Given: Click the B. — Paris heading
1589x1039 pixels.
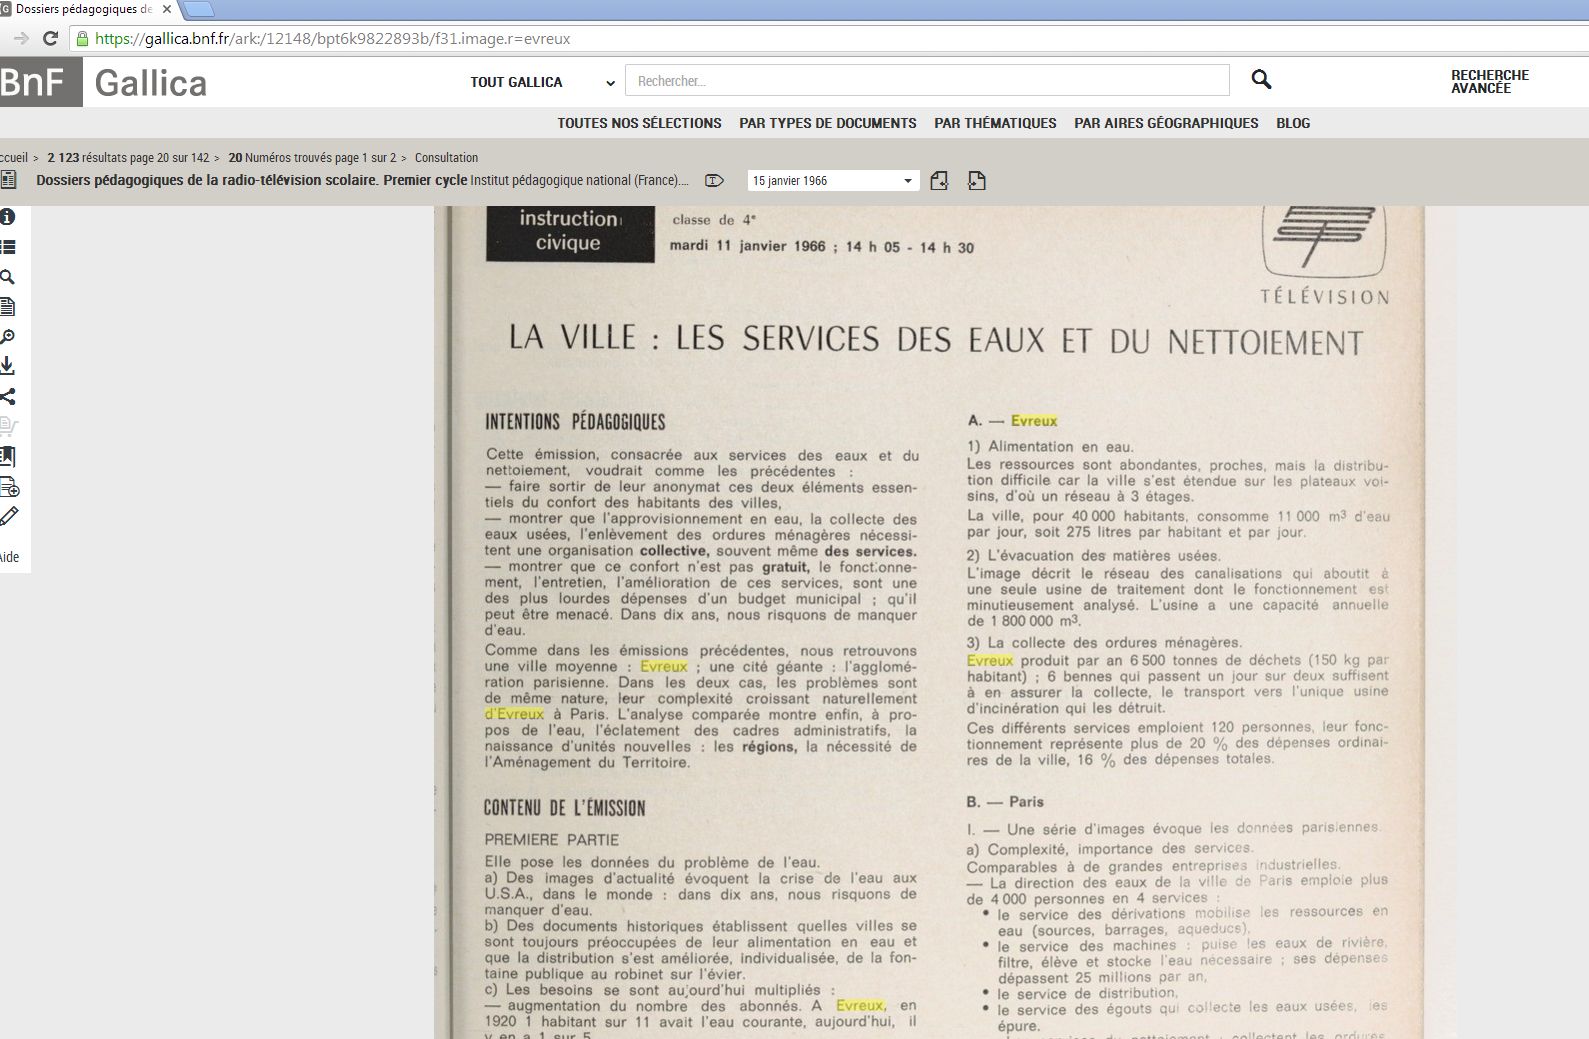Looking at the screenshot, I should (x=1005, y=802).
